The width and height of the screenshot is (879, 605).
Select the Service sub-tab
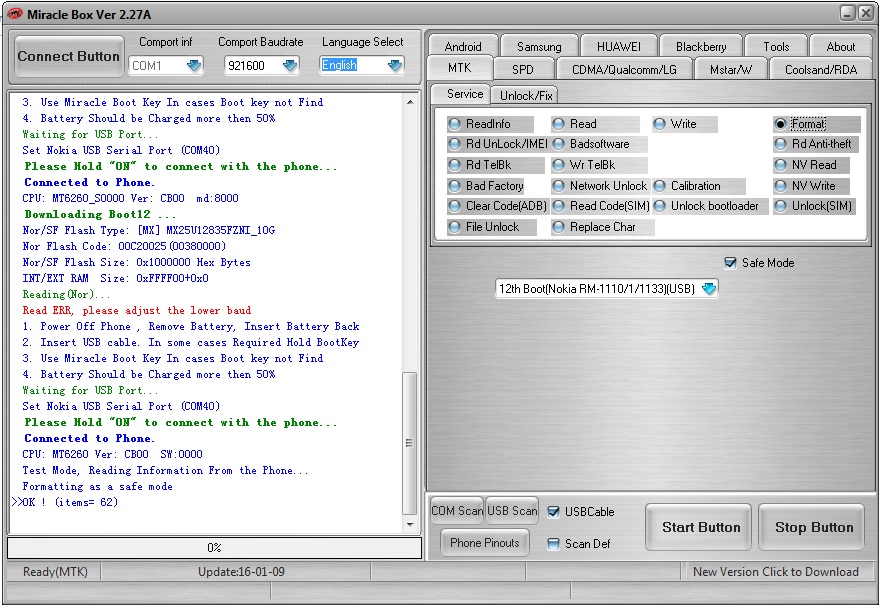click(465, 94)
